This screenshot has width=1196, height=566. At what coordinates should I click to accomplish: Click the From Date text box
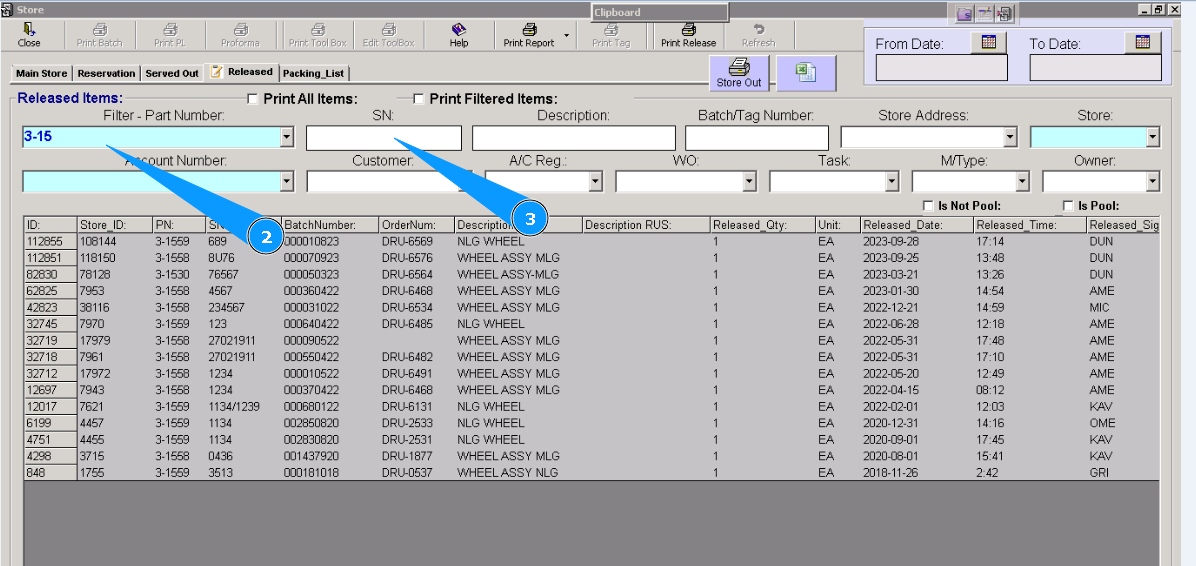tap(941, 68)
